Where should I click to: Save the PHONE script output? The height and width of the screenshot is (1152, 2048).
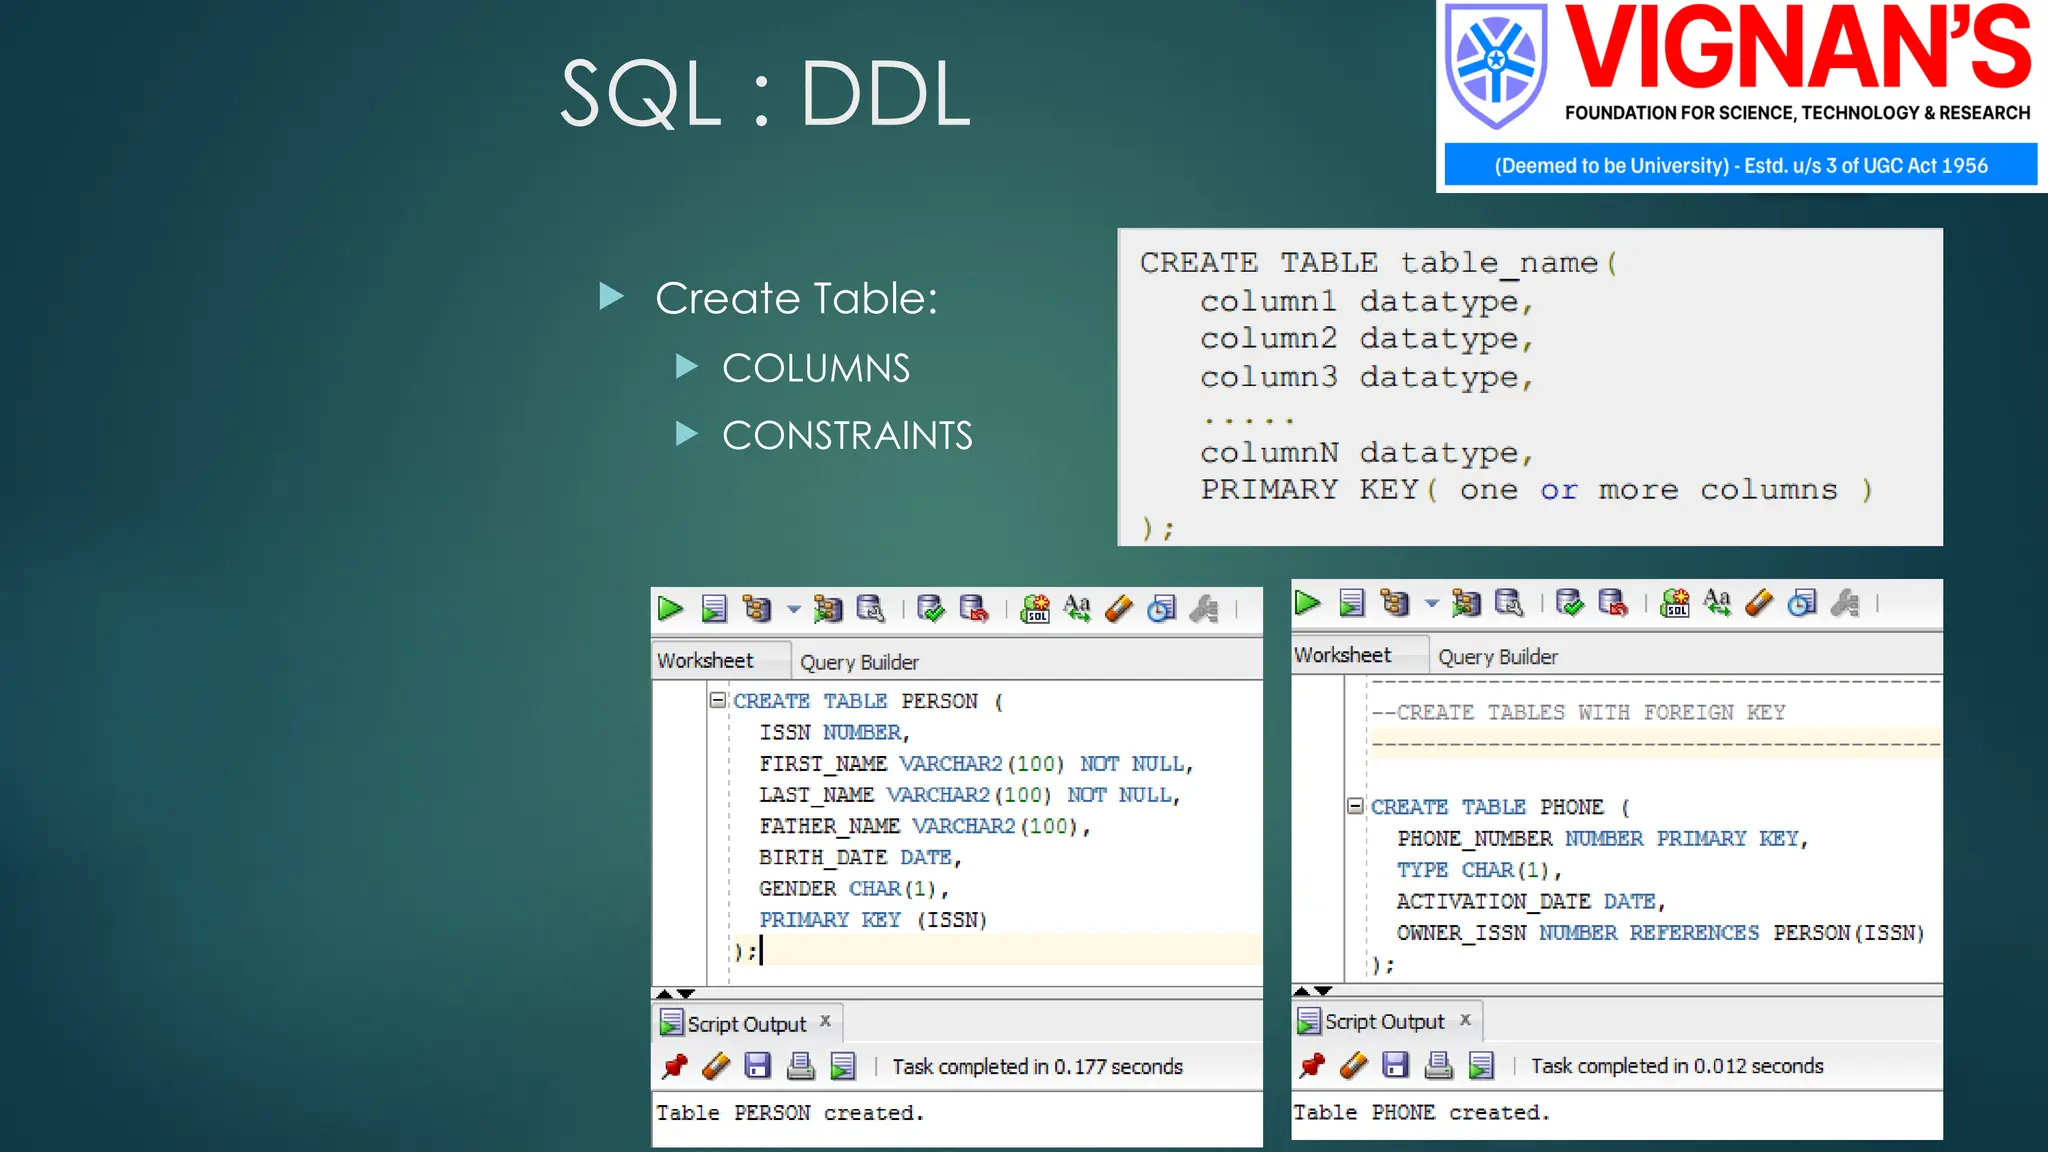tap(1395, 1065)
